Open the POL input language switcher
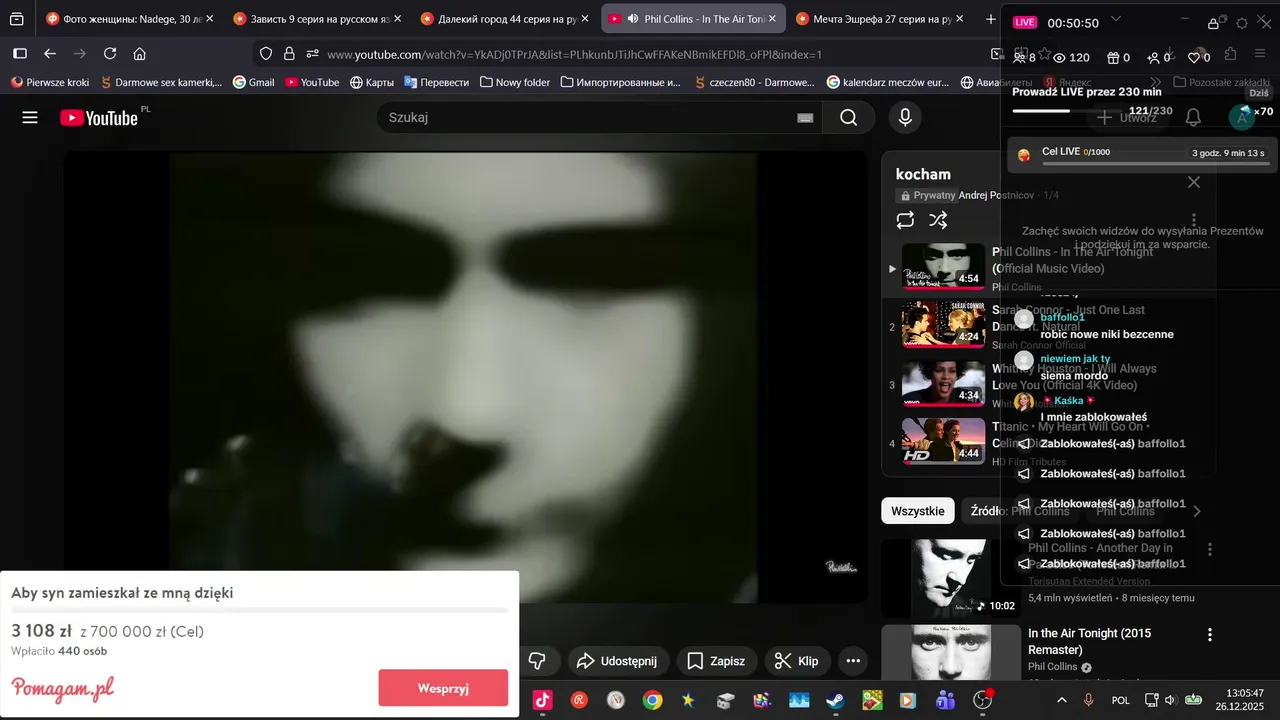The image size is (1280, 720). [x=1121, y=700]
